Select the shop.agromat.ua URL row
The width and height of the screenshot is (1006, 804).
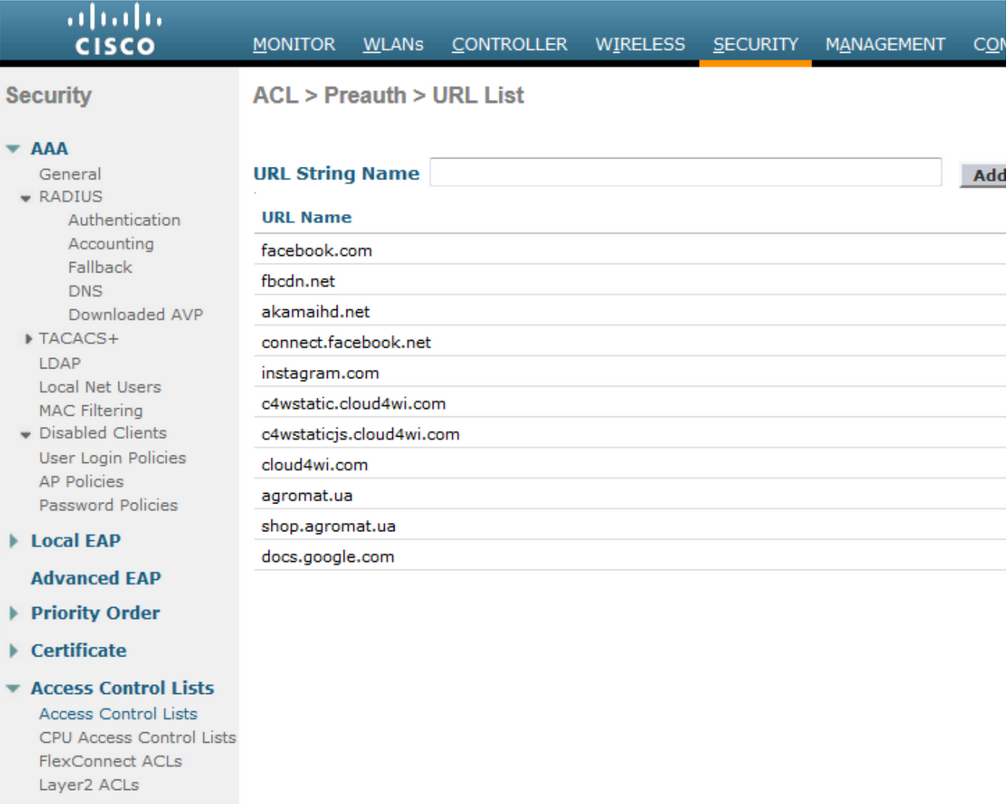630,526
